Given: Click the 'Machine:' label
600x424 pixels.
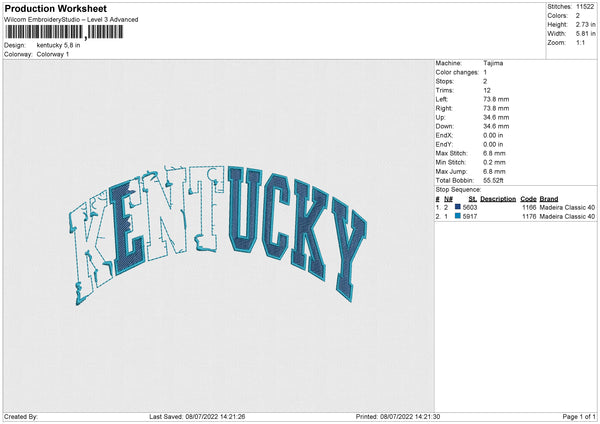Looking at the screenshot, I should point(448,63).
